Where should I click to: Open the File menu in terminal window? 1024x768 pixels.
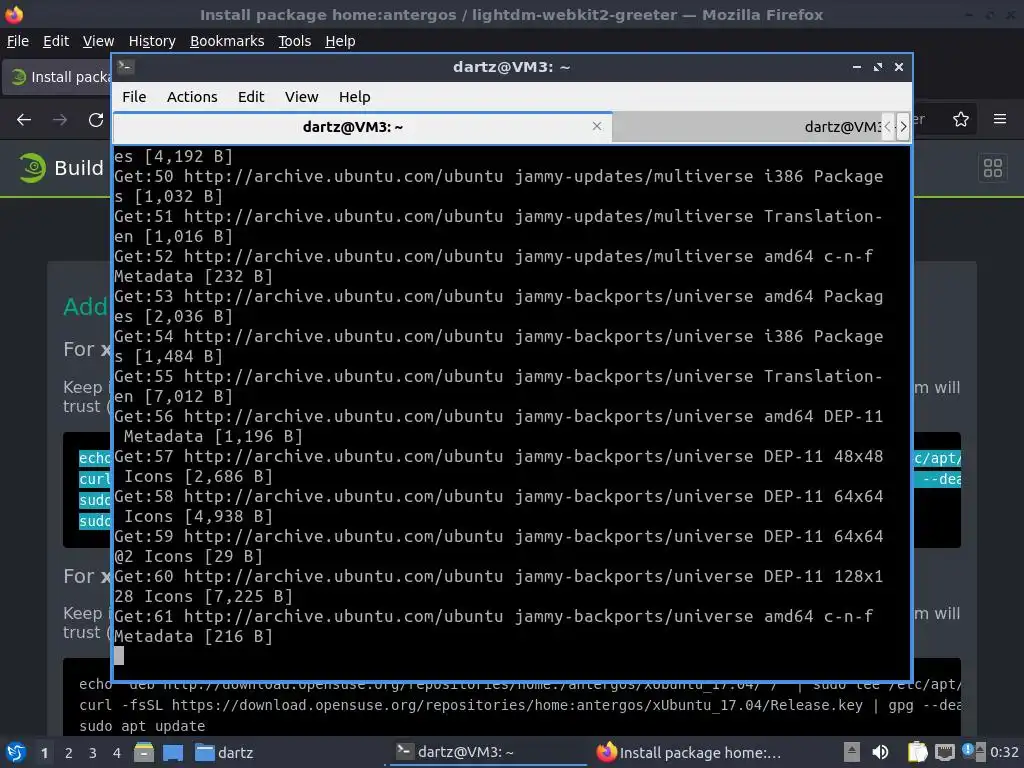pyautogui.click(x=134, y=97)
